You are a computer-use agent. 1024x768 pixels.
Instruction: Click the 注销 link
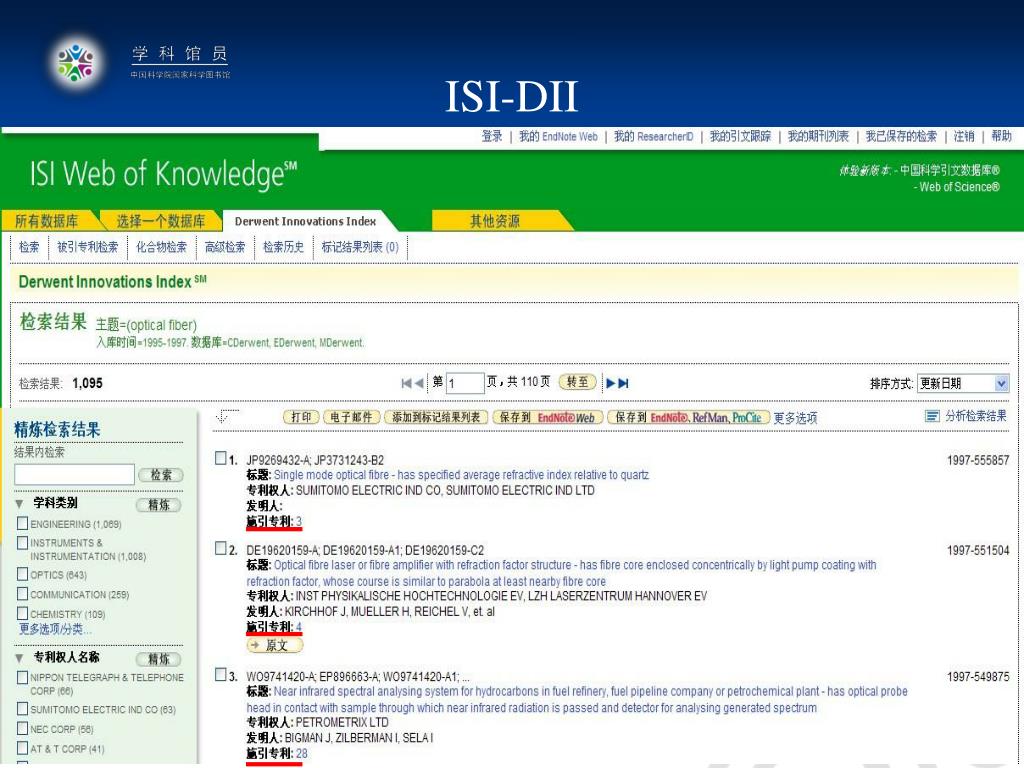tap(964, 136)
